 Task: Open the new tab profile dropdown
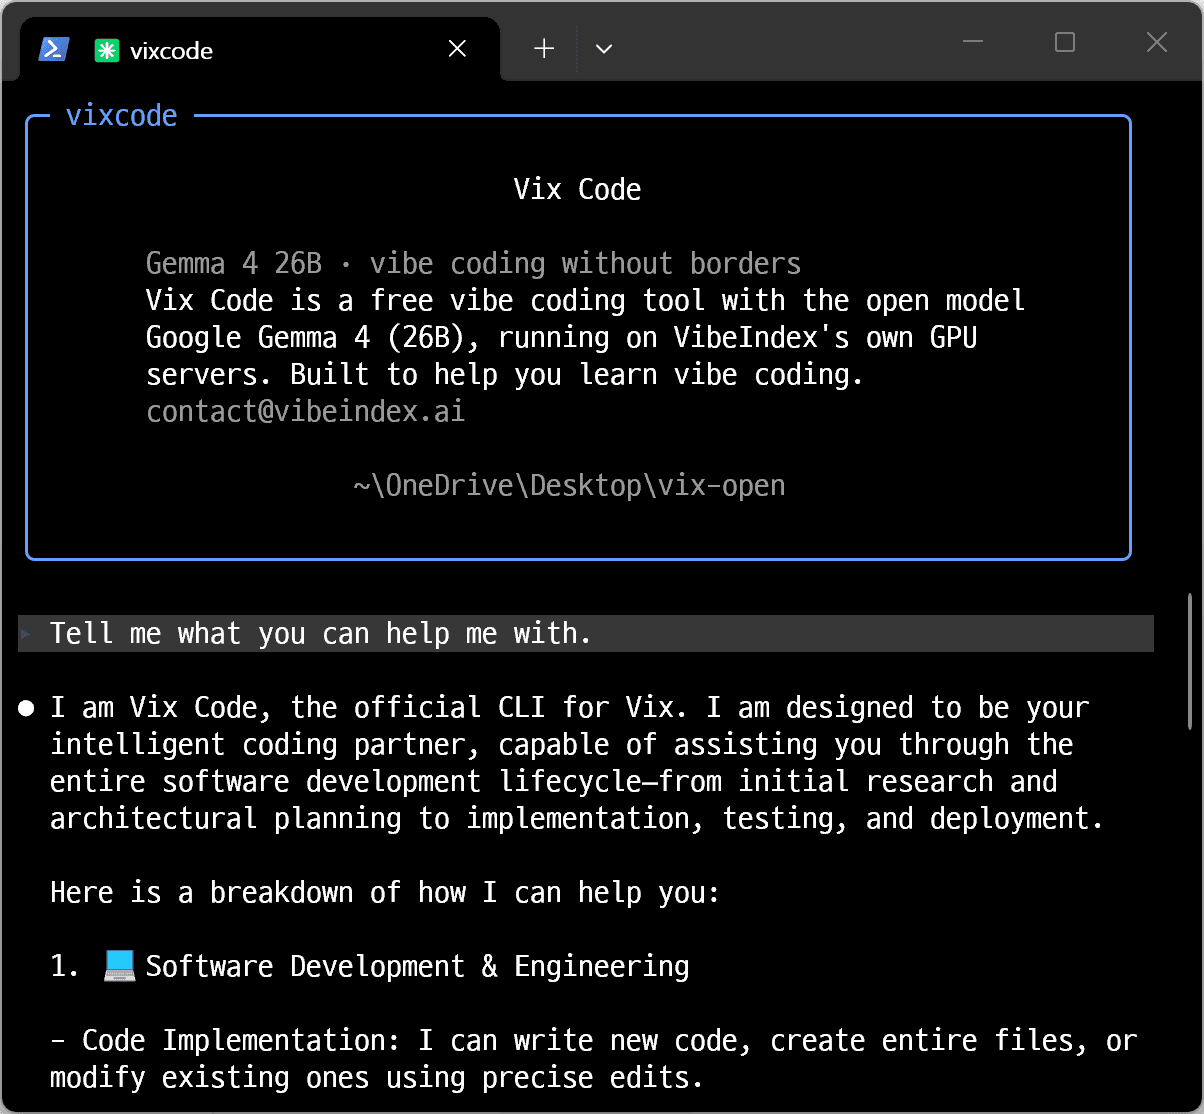pyautogui.click(x=603, y=48)
